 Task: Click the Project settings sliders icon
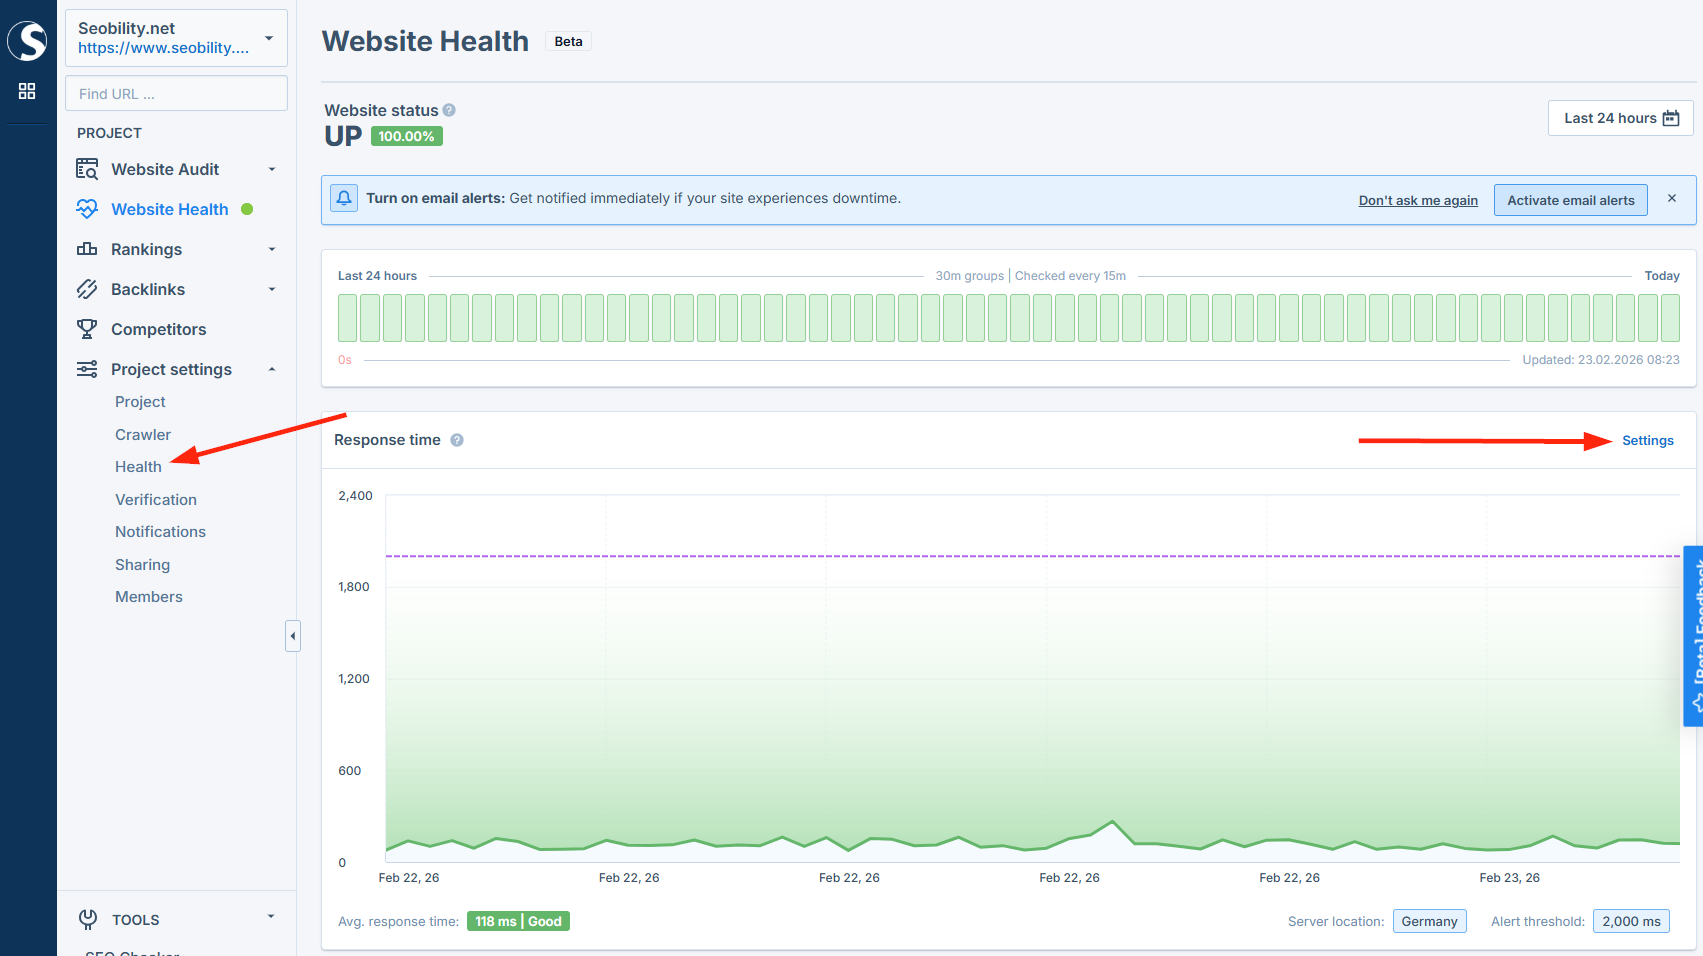click(x=87, y=369)
